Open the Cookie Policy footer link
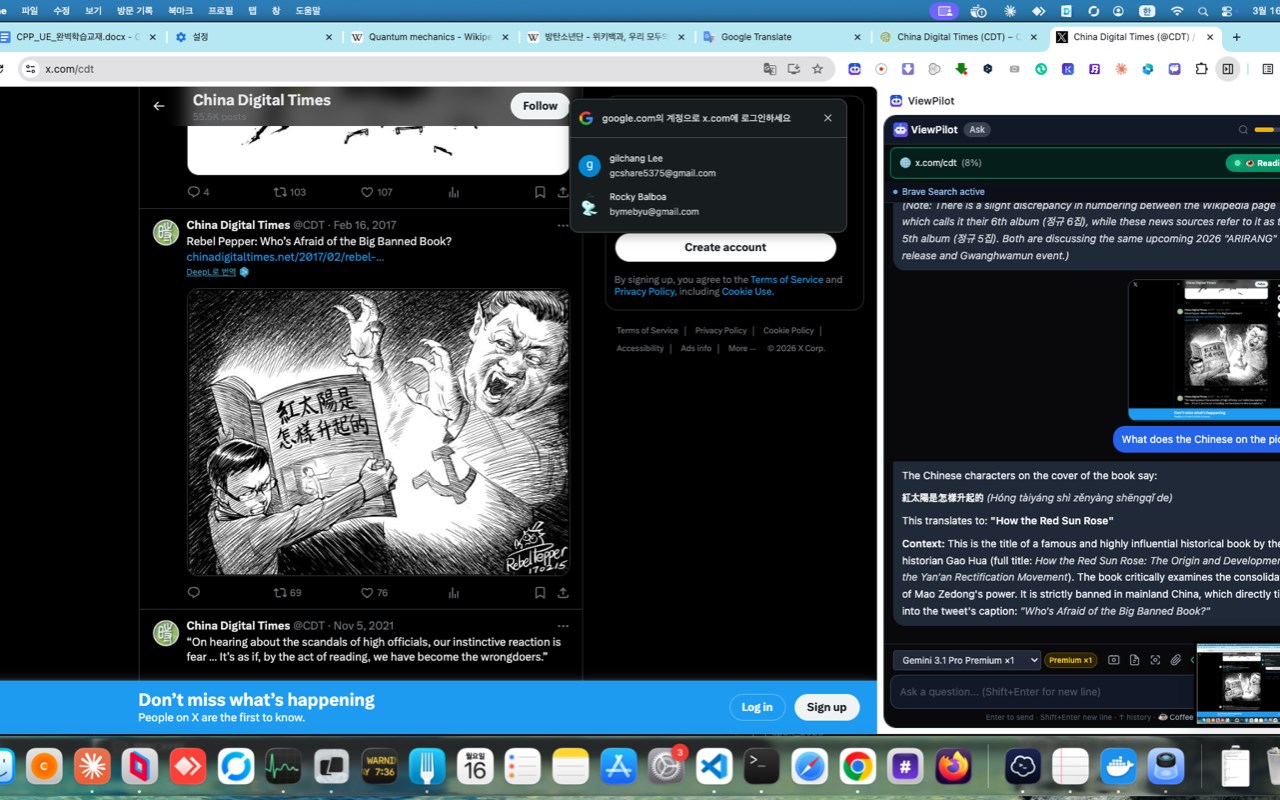 point(788,331)
